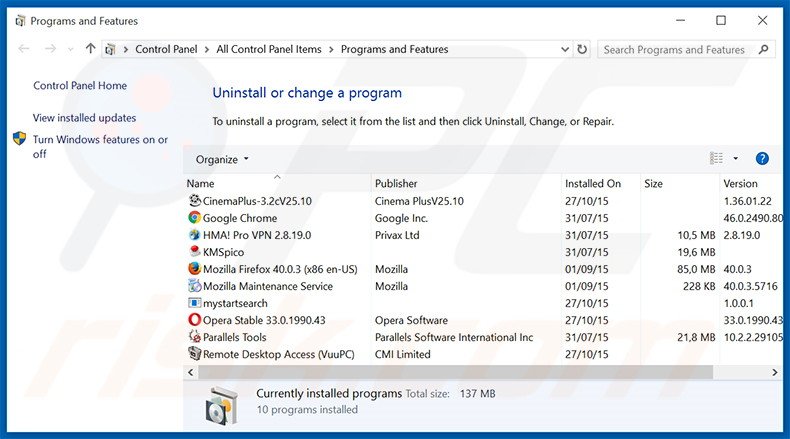Open Control Panel Home link

[80, 86]
